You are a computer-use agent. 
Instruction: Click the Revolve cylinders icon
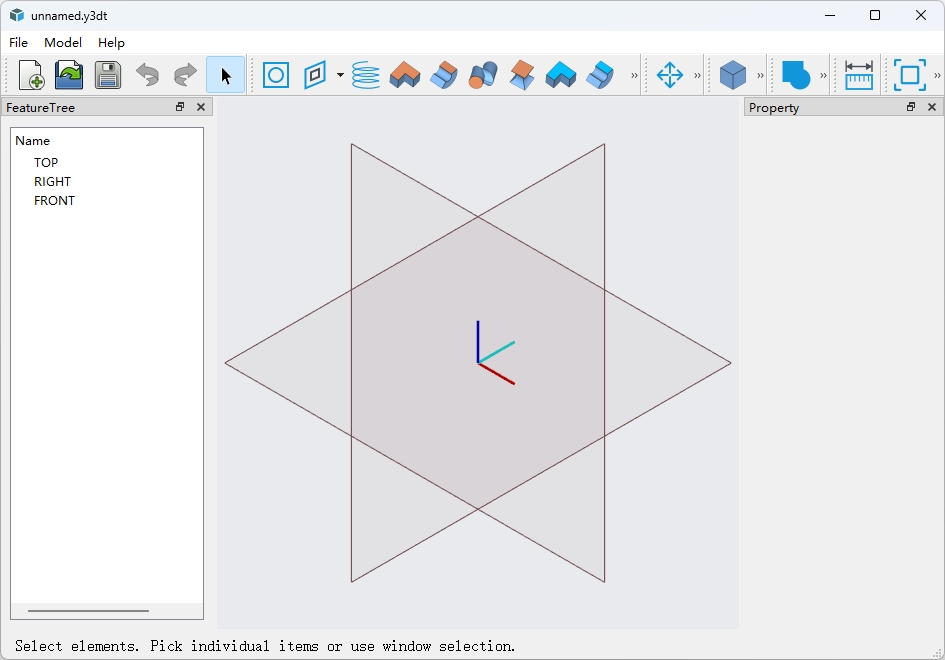tap(483, 75)
